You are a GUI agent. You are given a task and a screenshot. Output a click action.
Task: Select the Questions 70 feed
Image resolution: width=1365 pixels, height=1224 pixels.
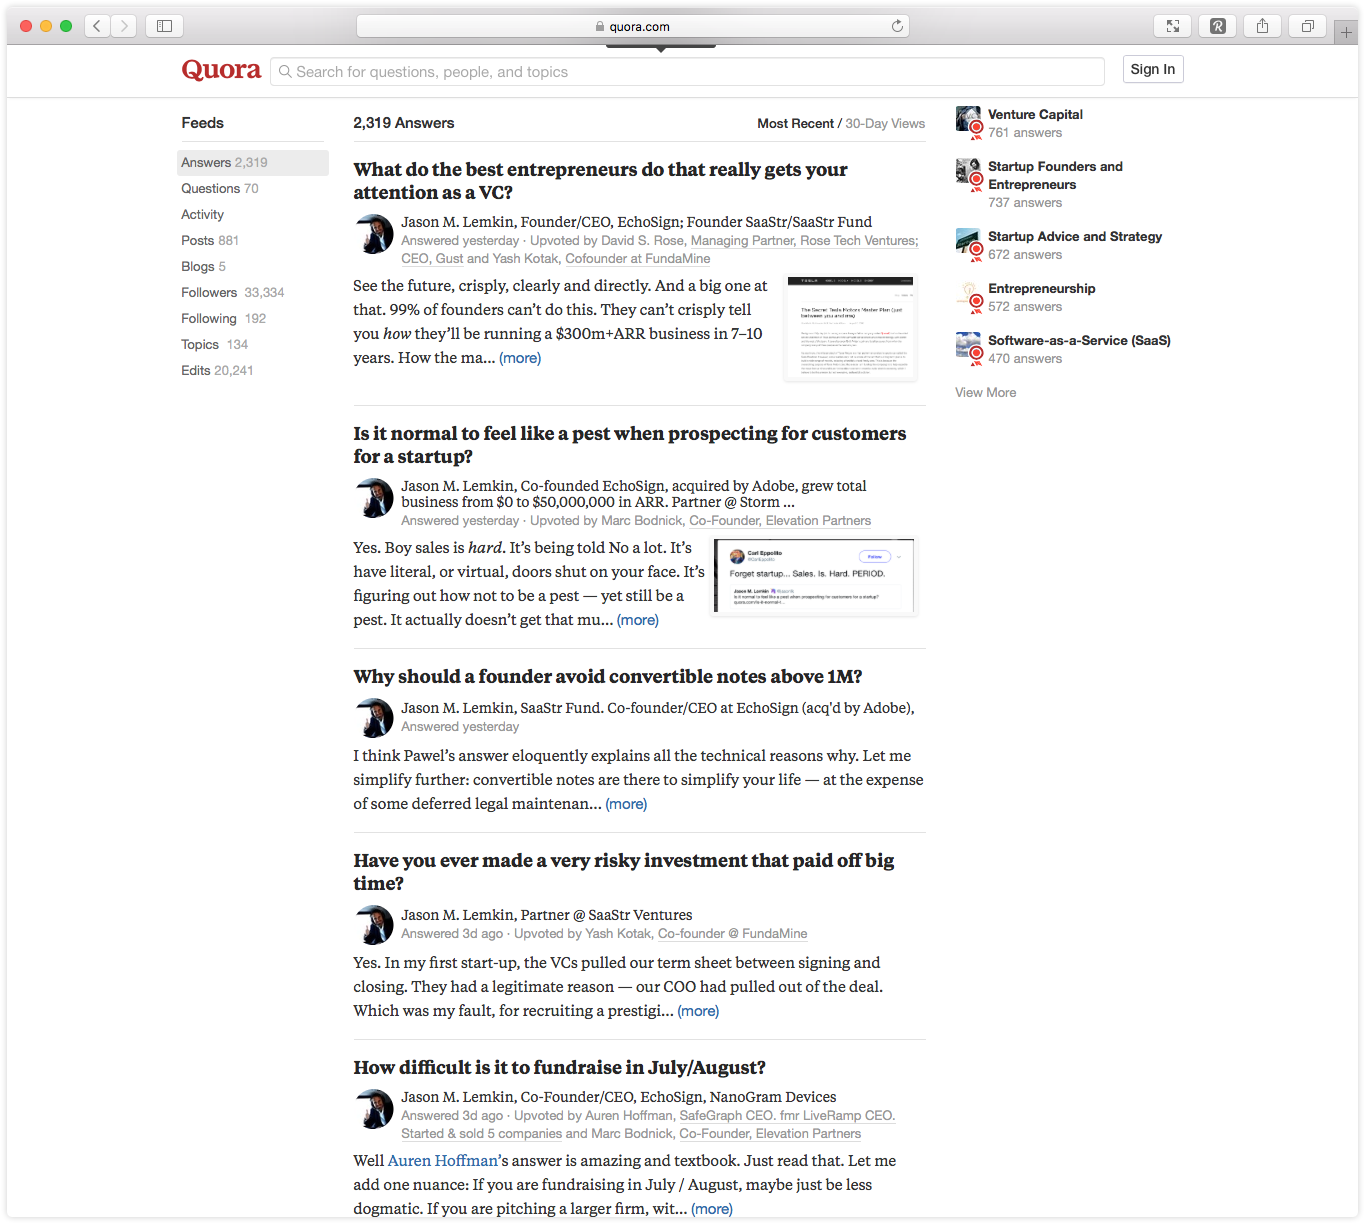[220, 189]
